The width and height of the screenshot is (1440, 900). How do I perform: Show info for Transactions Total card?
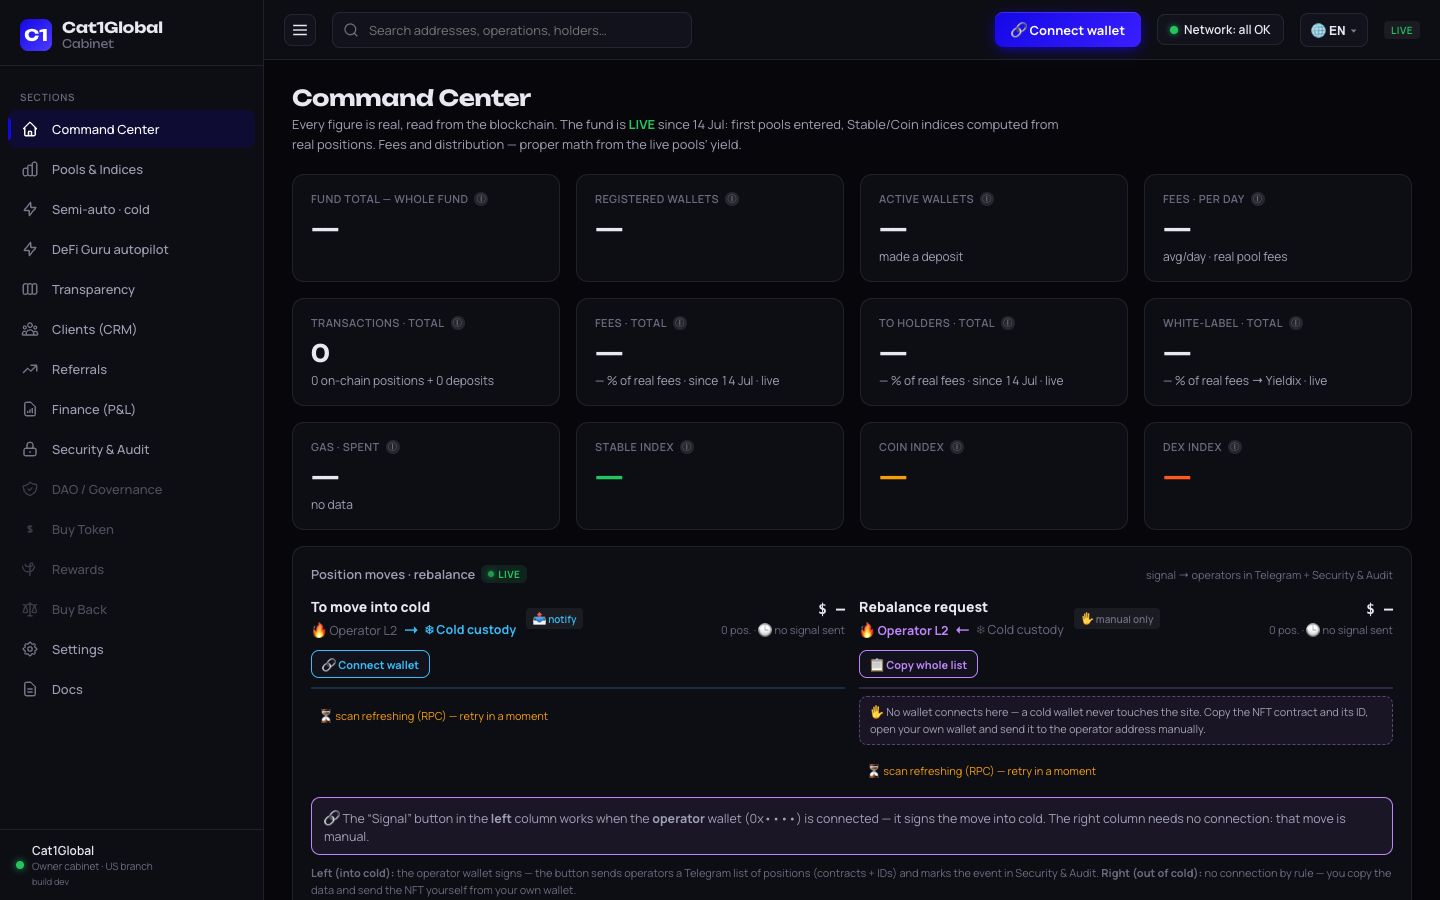[x=458, y=323]
